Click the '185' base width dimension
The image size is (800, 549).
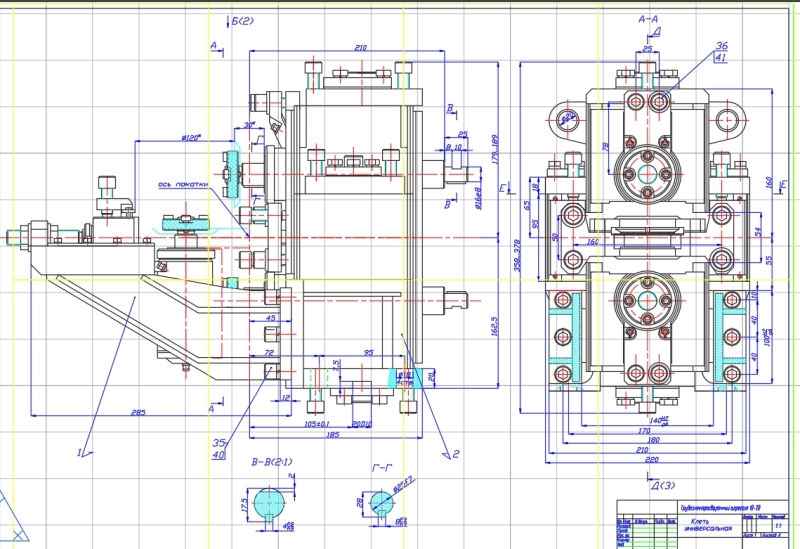(x=333, y=435)
